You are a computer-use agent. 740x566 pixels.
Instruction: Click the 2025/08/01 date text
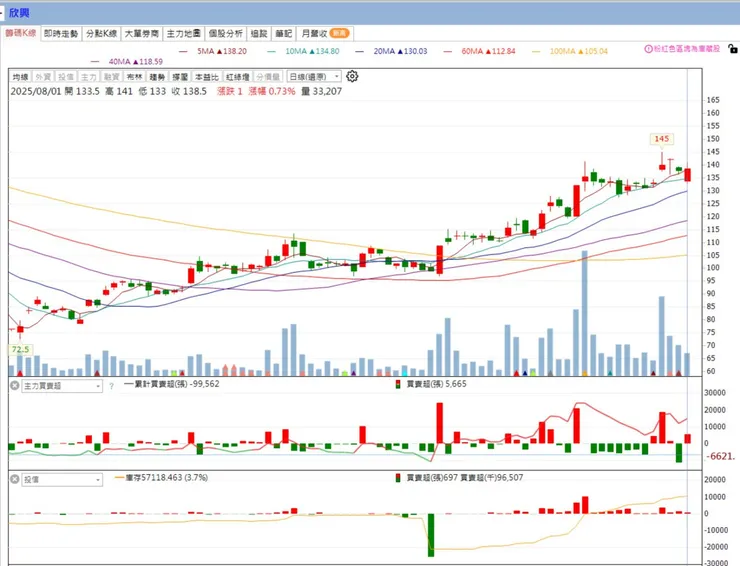pos(36,91)
